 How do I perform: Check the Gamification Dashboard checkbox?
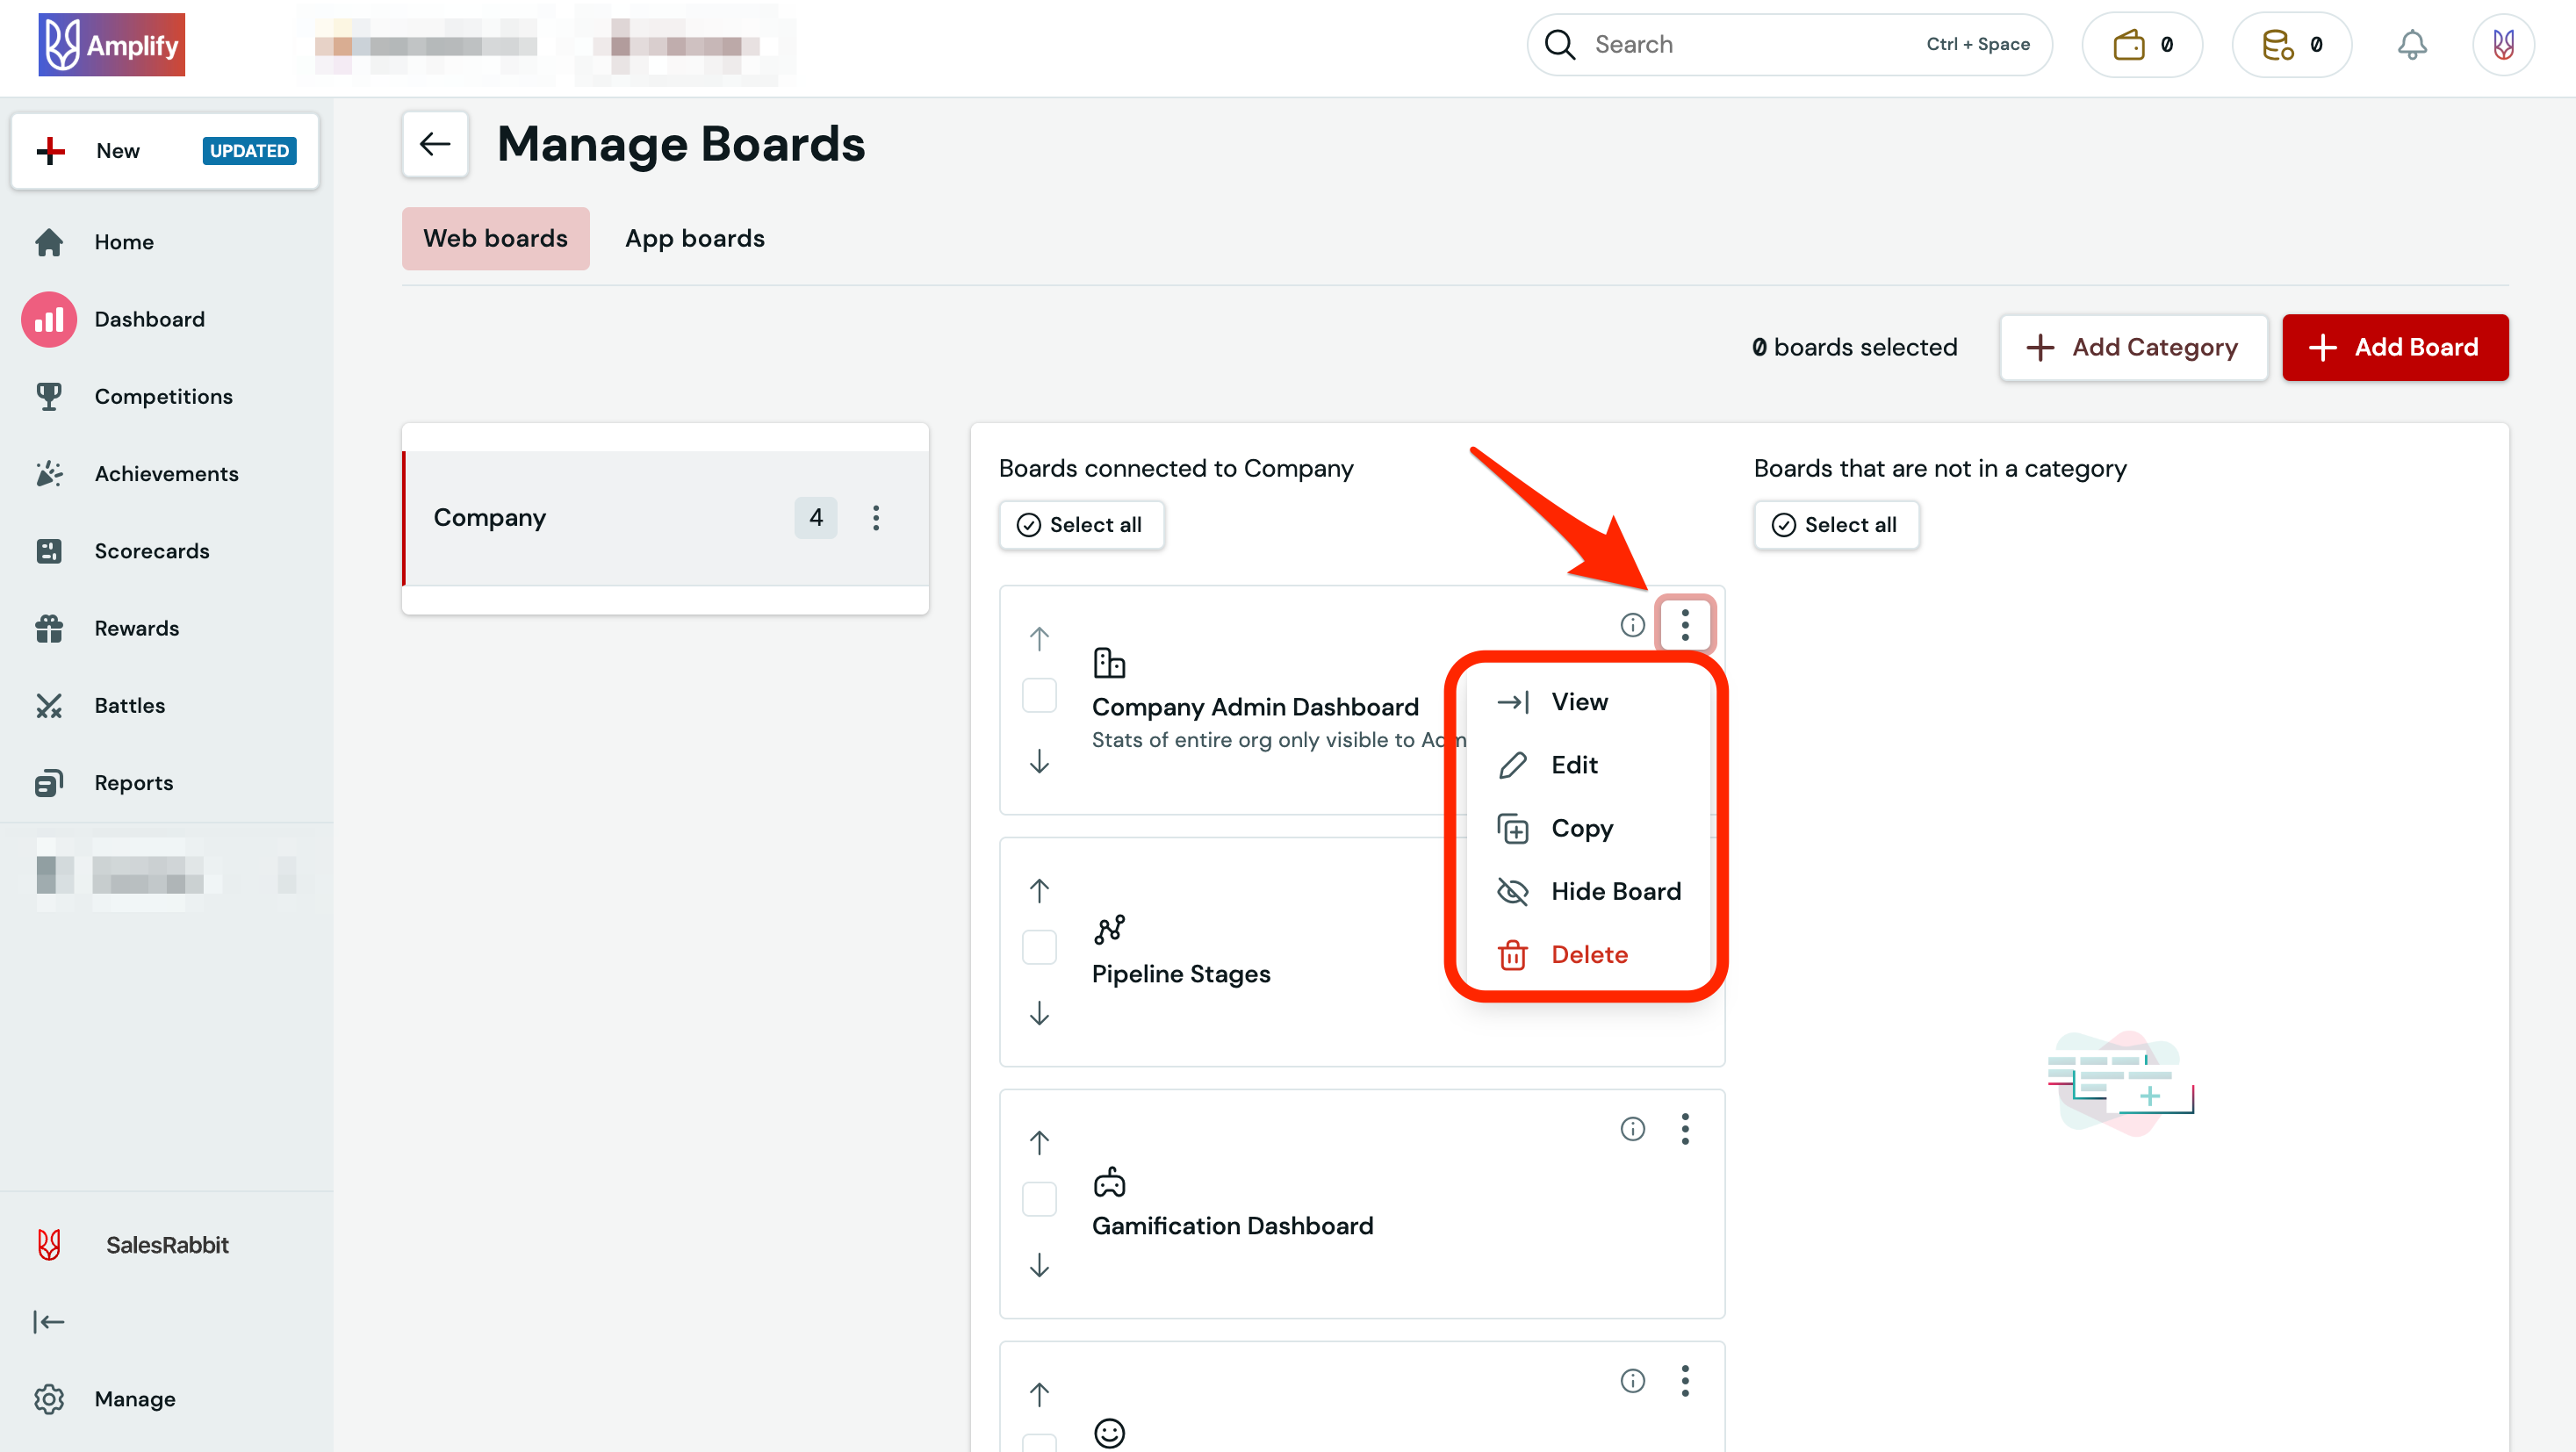point(1039,1199)
